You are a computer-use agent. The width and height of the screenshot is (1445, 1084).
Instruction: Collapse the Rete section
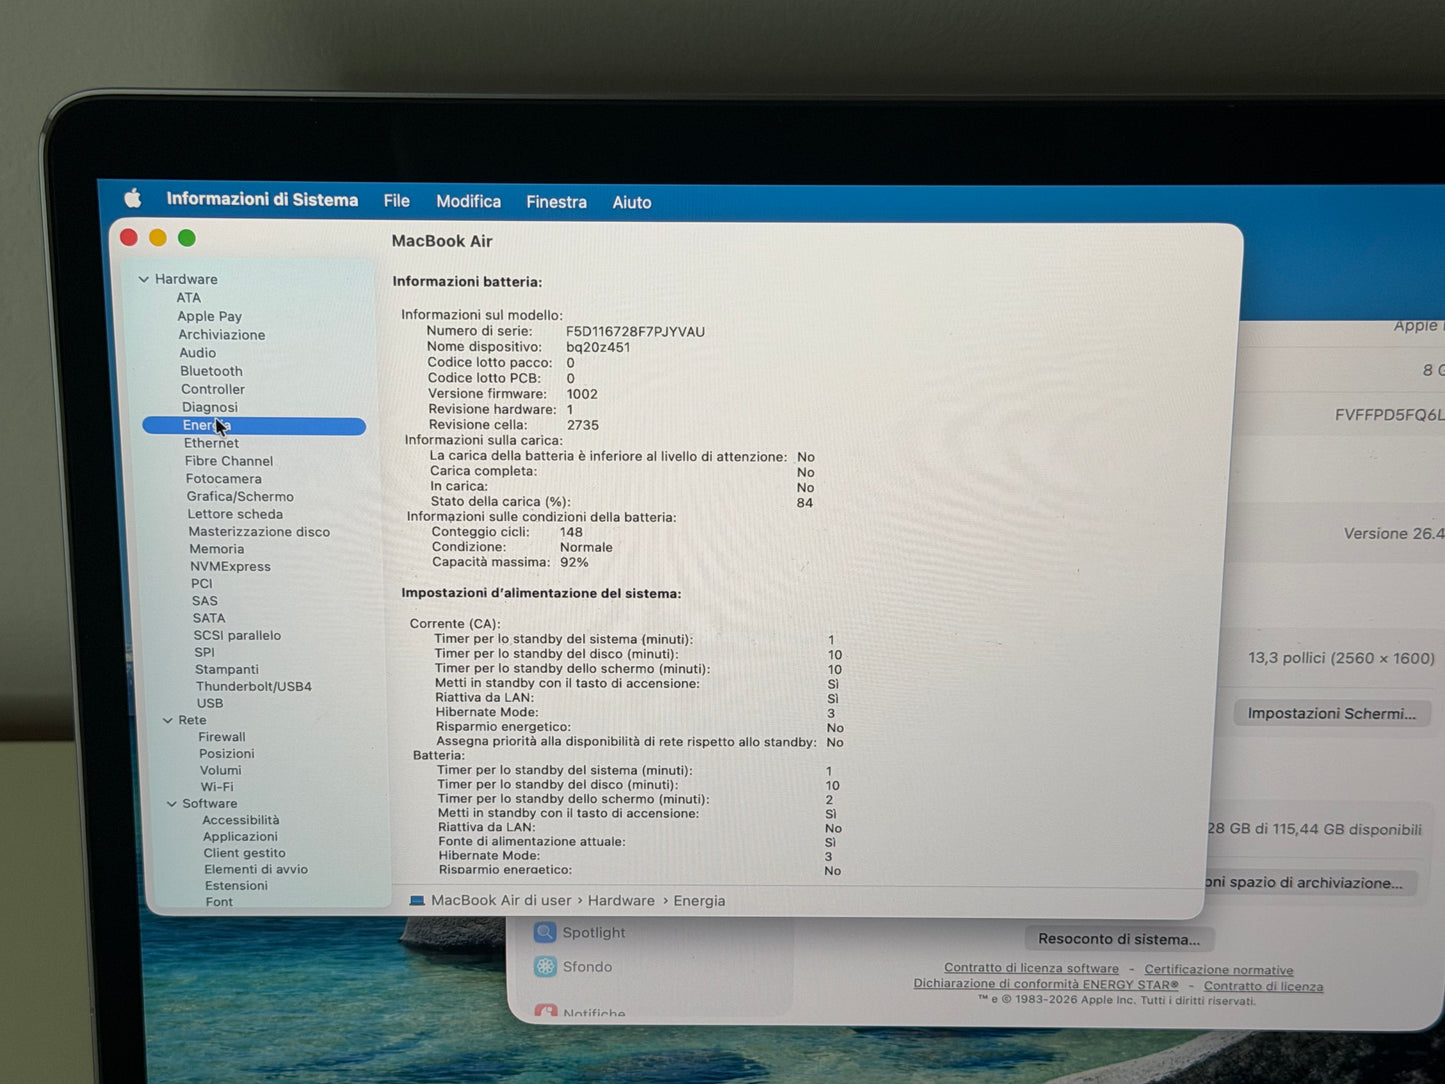point(168,720)
